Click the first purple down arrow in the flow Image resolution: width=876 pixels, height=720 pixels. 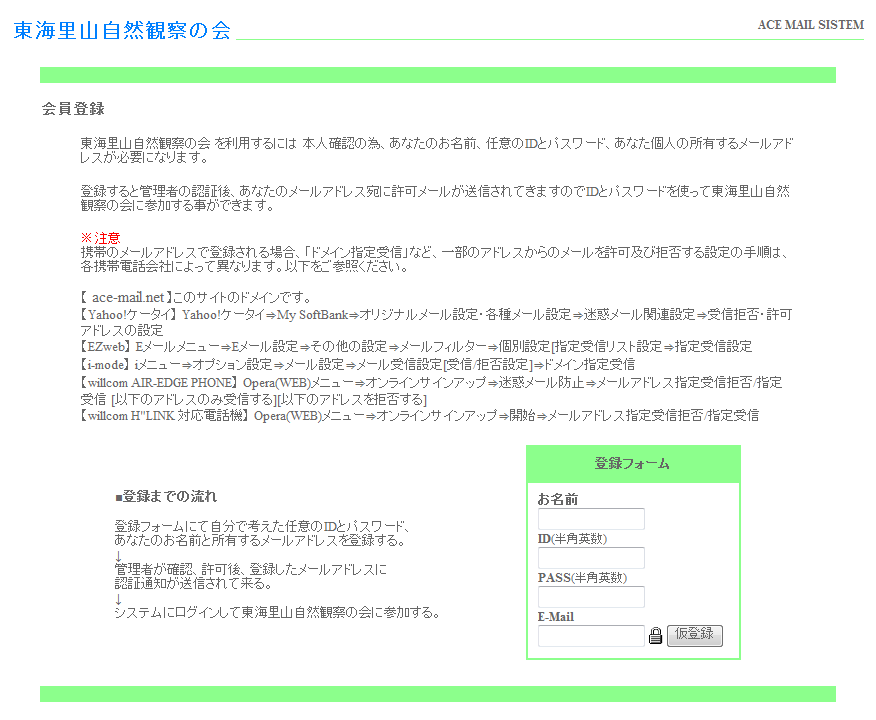click(118, 556)
